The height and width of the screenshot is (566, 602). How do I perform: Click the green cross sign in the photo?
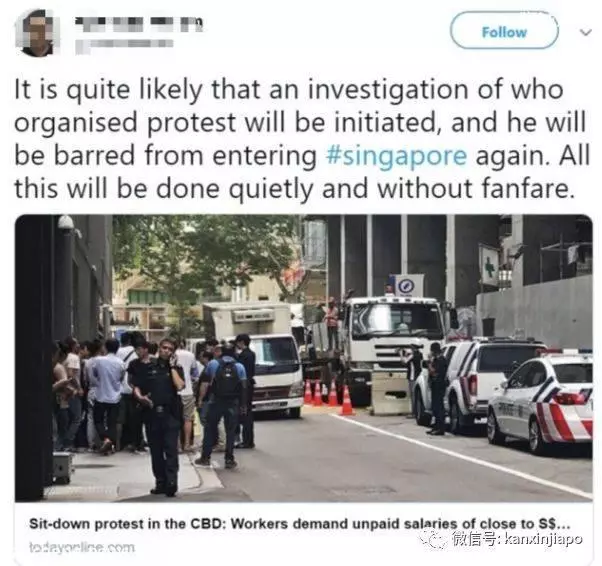coord(488,266)
